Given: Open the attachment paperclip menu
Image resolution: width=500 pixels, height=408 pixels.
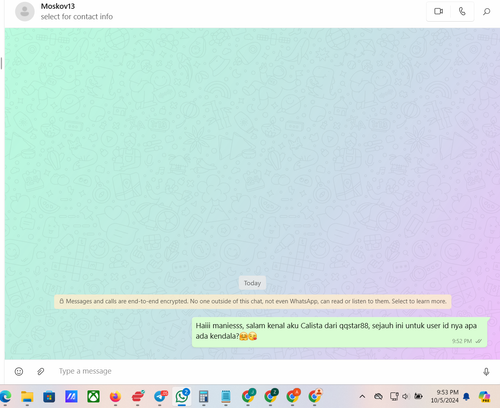Looking at the screenshot, I should (40, 371).
